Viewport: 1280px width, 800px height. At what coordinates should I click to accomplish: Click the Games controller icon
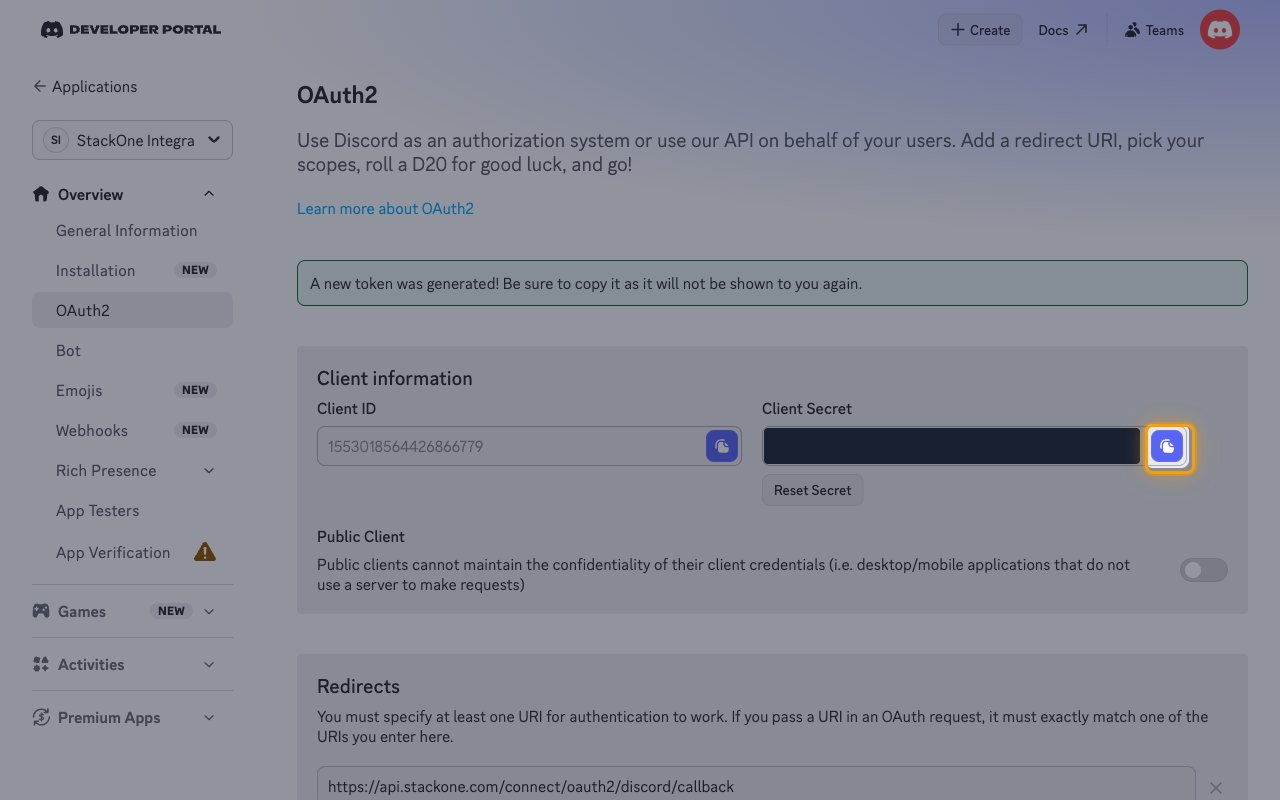click(x=41, y=611)
